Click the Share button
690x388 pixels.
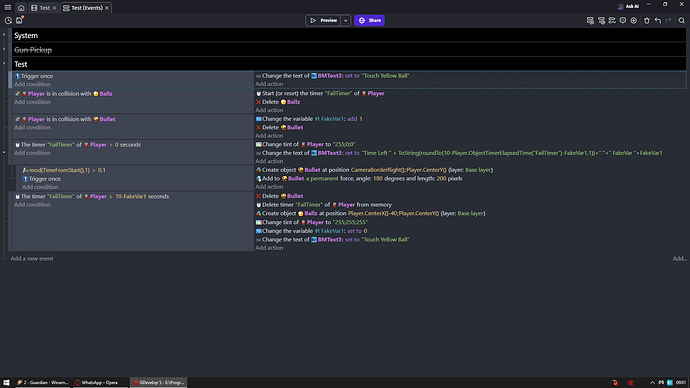pyautogui.click(x=369, y=20)
